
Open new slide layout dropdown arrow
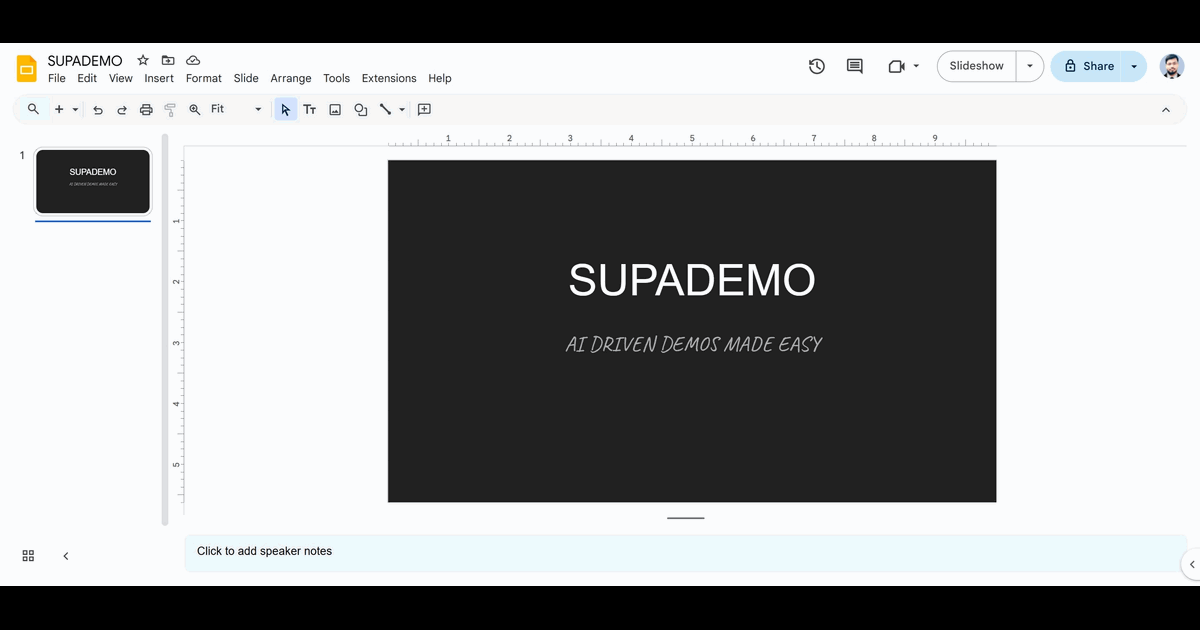[75, 109]
